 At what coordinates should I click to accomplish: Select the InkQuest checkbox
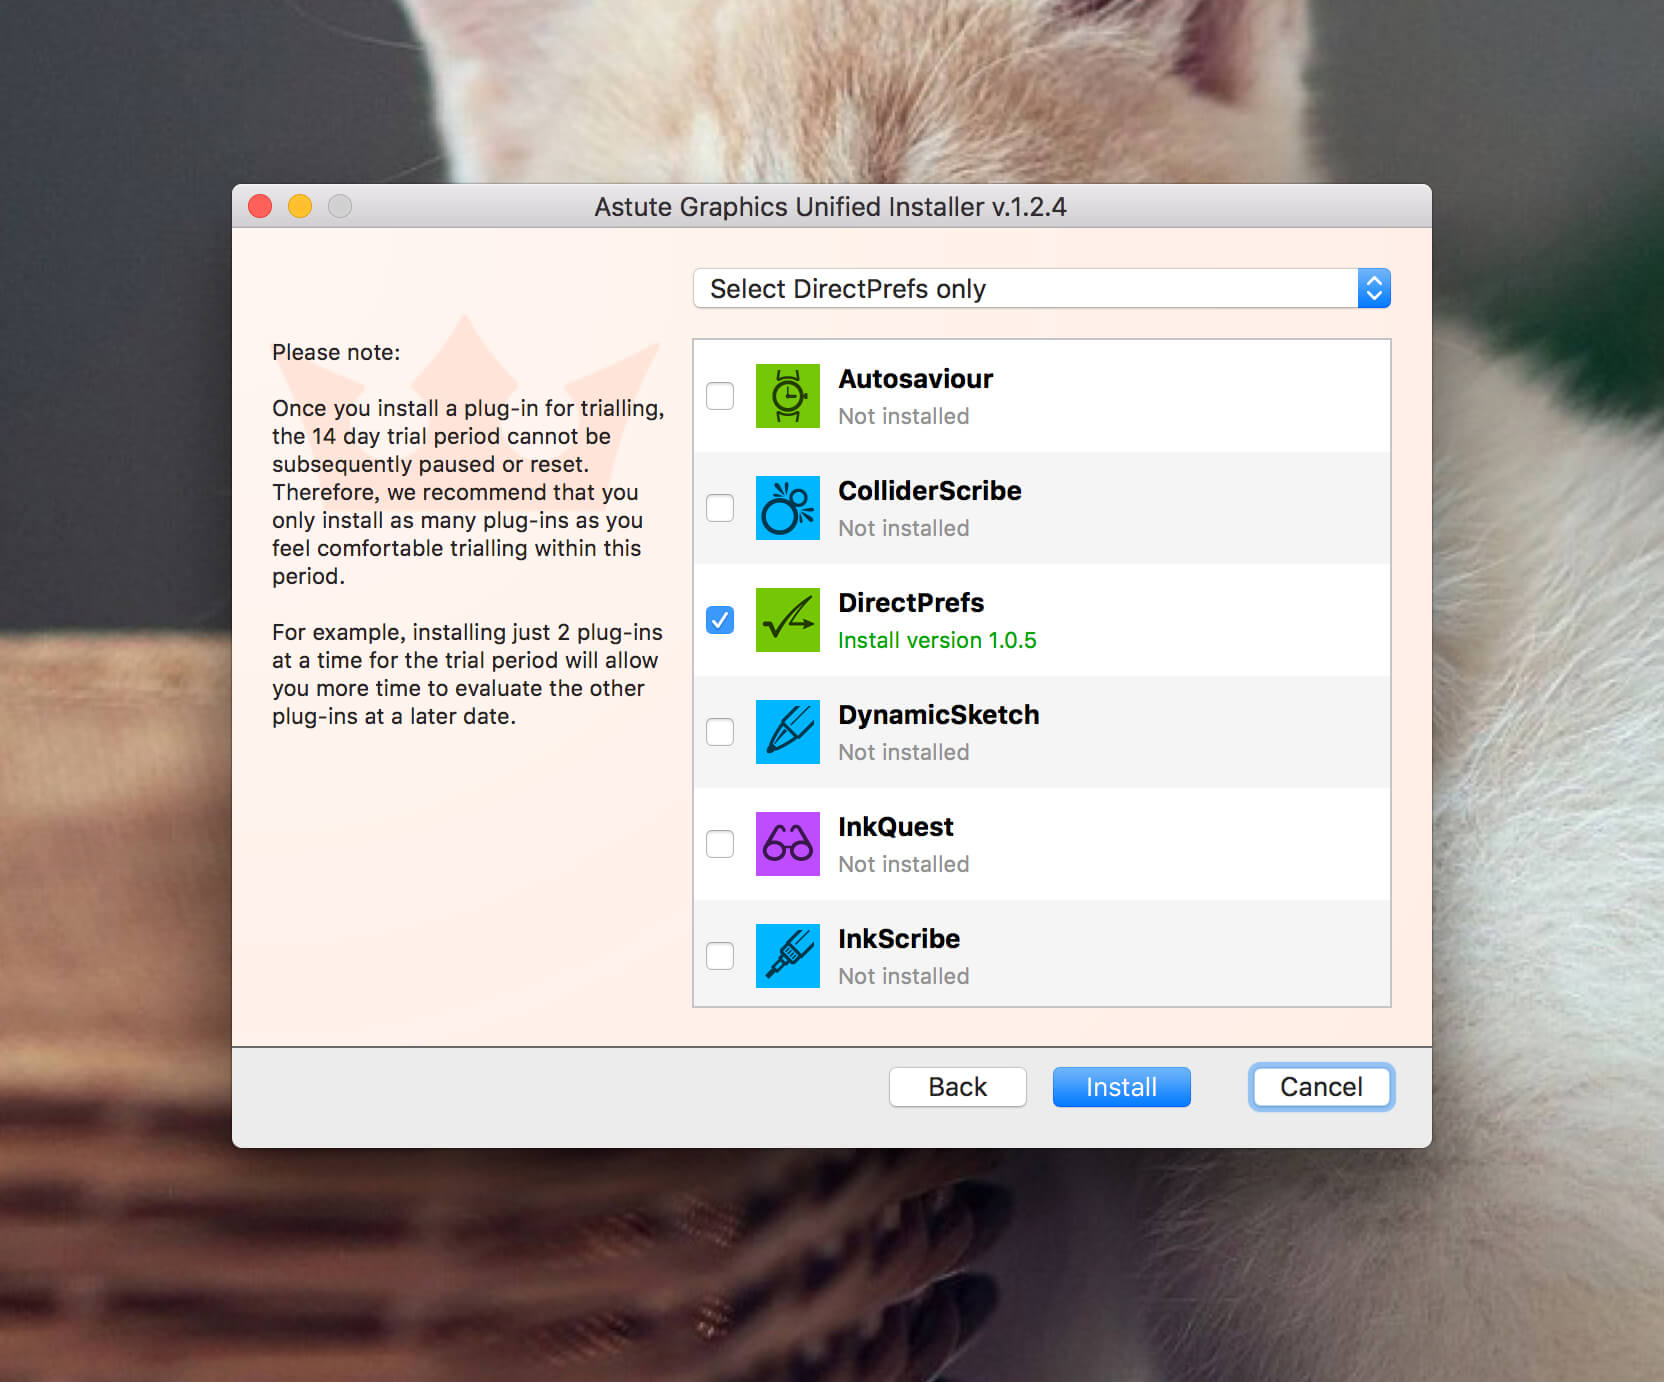click(720, 844)
